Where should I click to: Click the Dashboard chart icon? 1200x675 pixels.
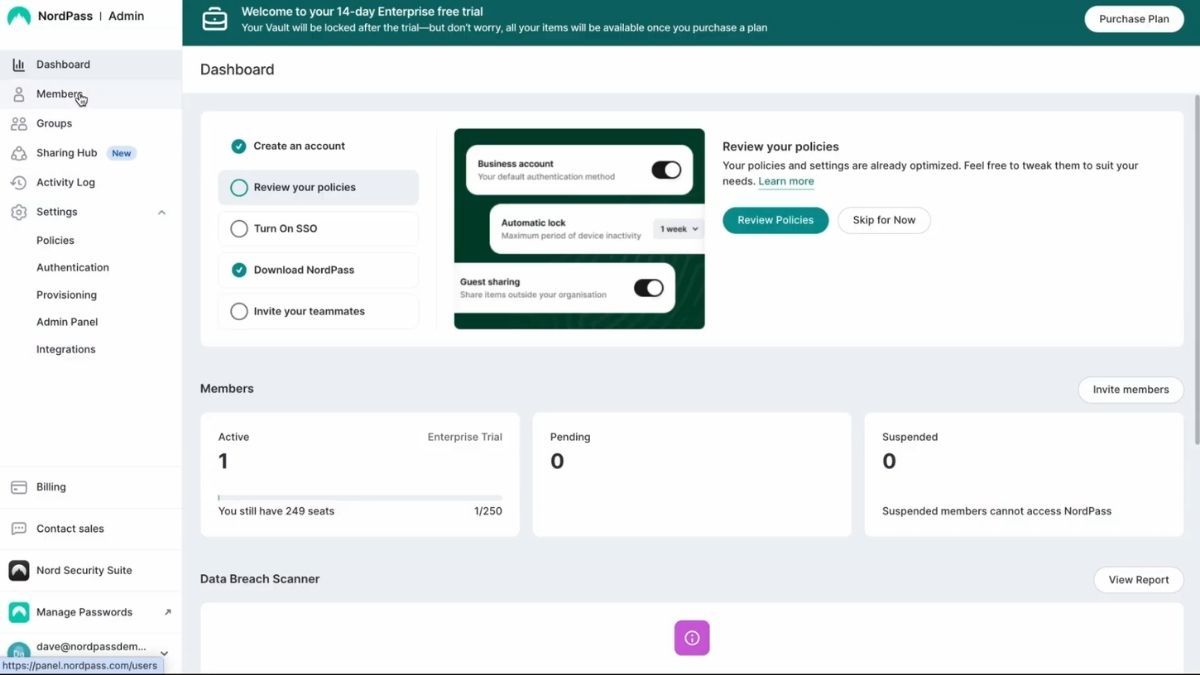pyautogui.click(x=18, y=65)
